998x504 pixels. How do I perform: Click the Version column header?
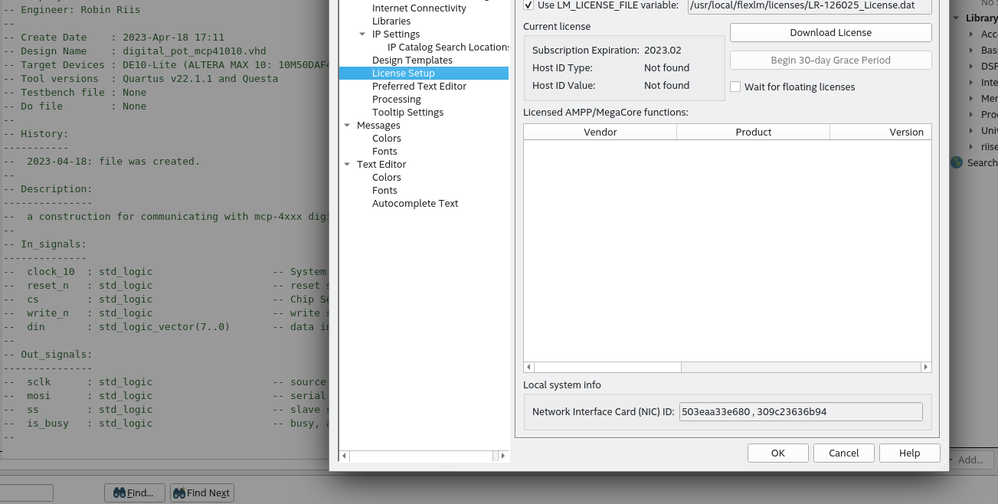tap(881, 132)
